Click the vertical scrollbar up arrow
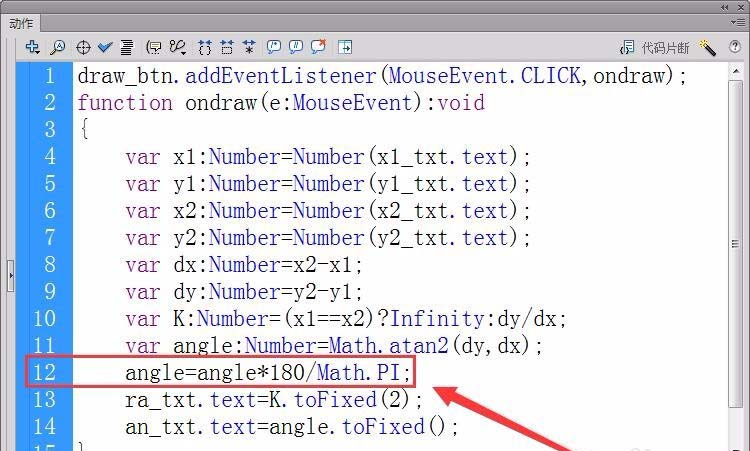The image size is (750, 451). [735, 71]
